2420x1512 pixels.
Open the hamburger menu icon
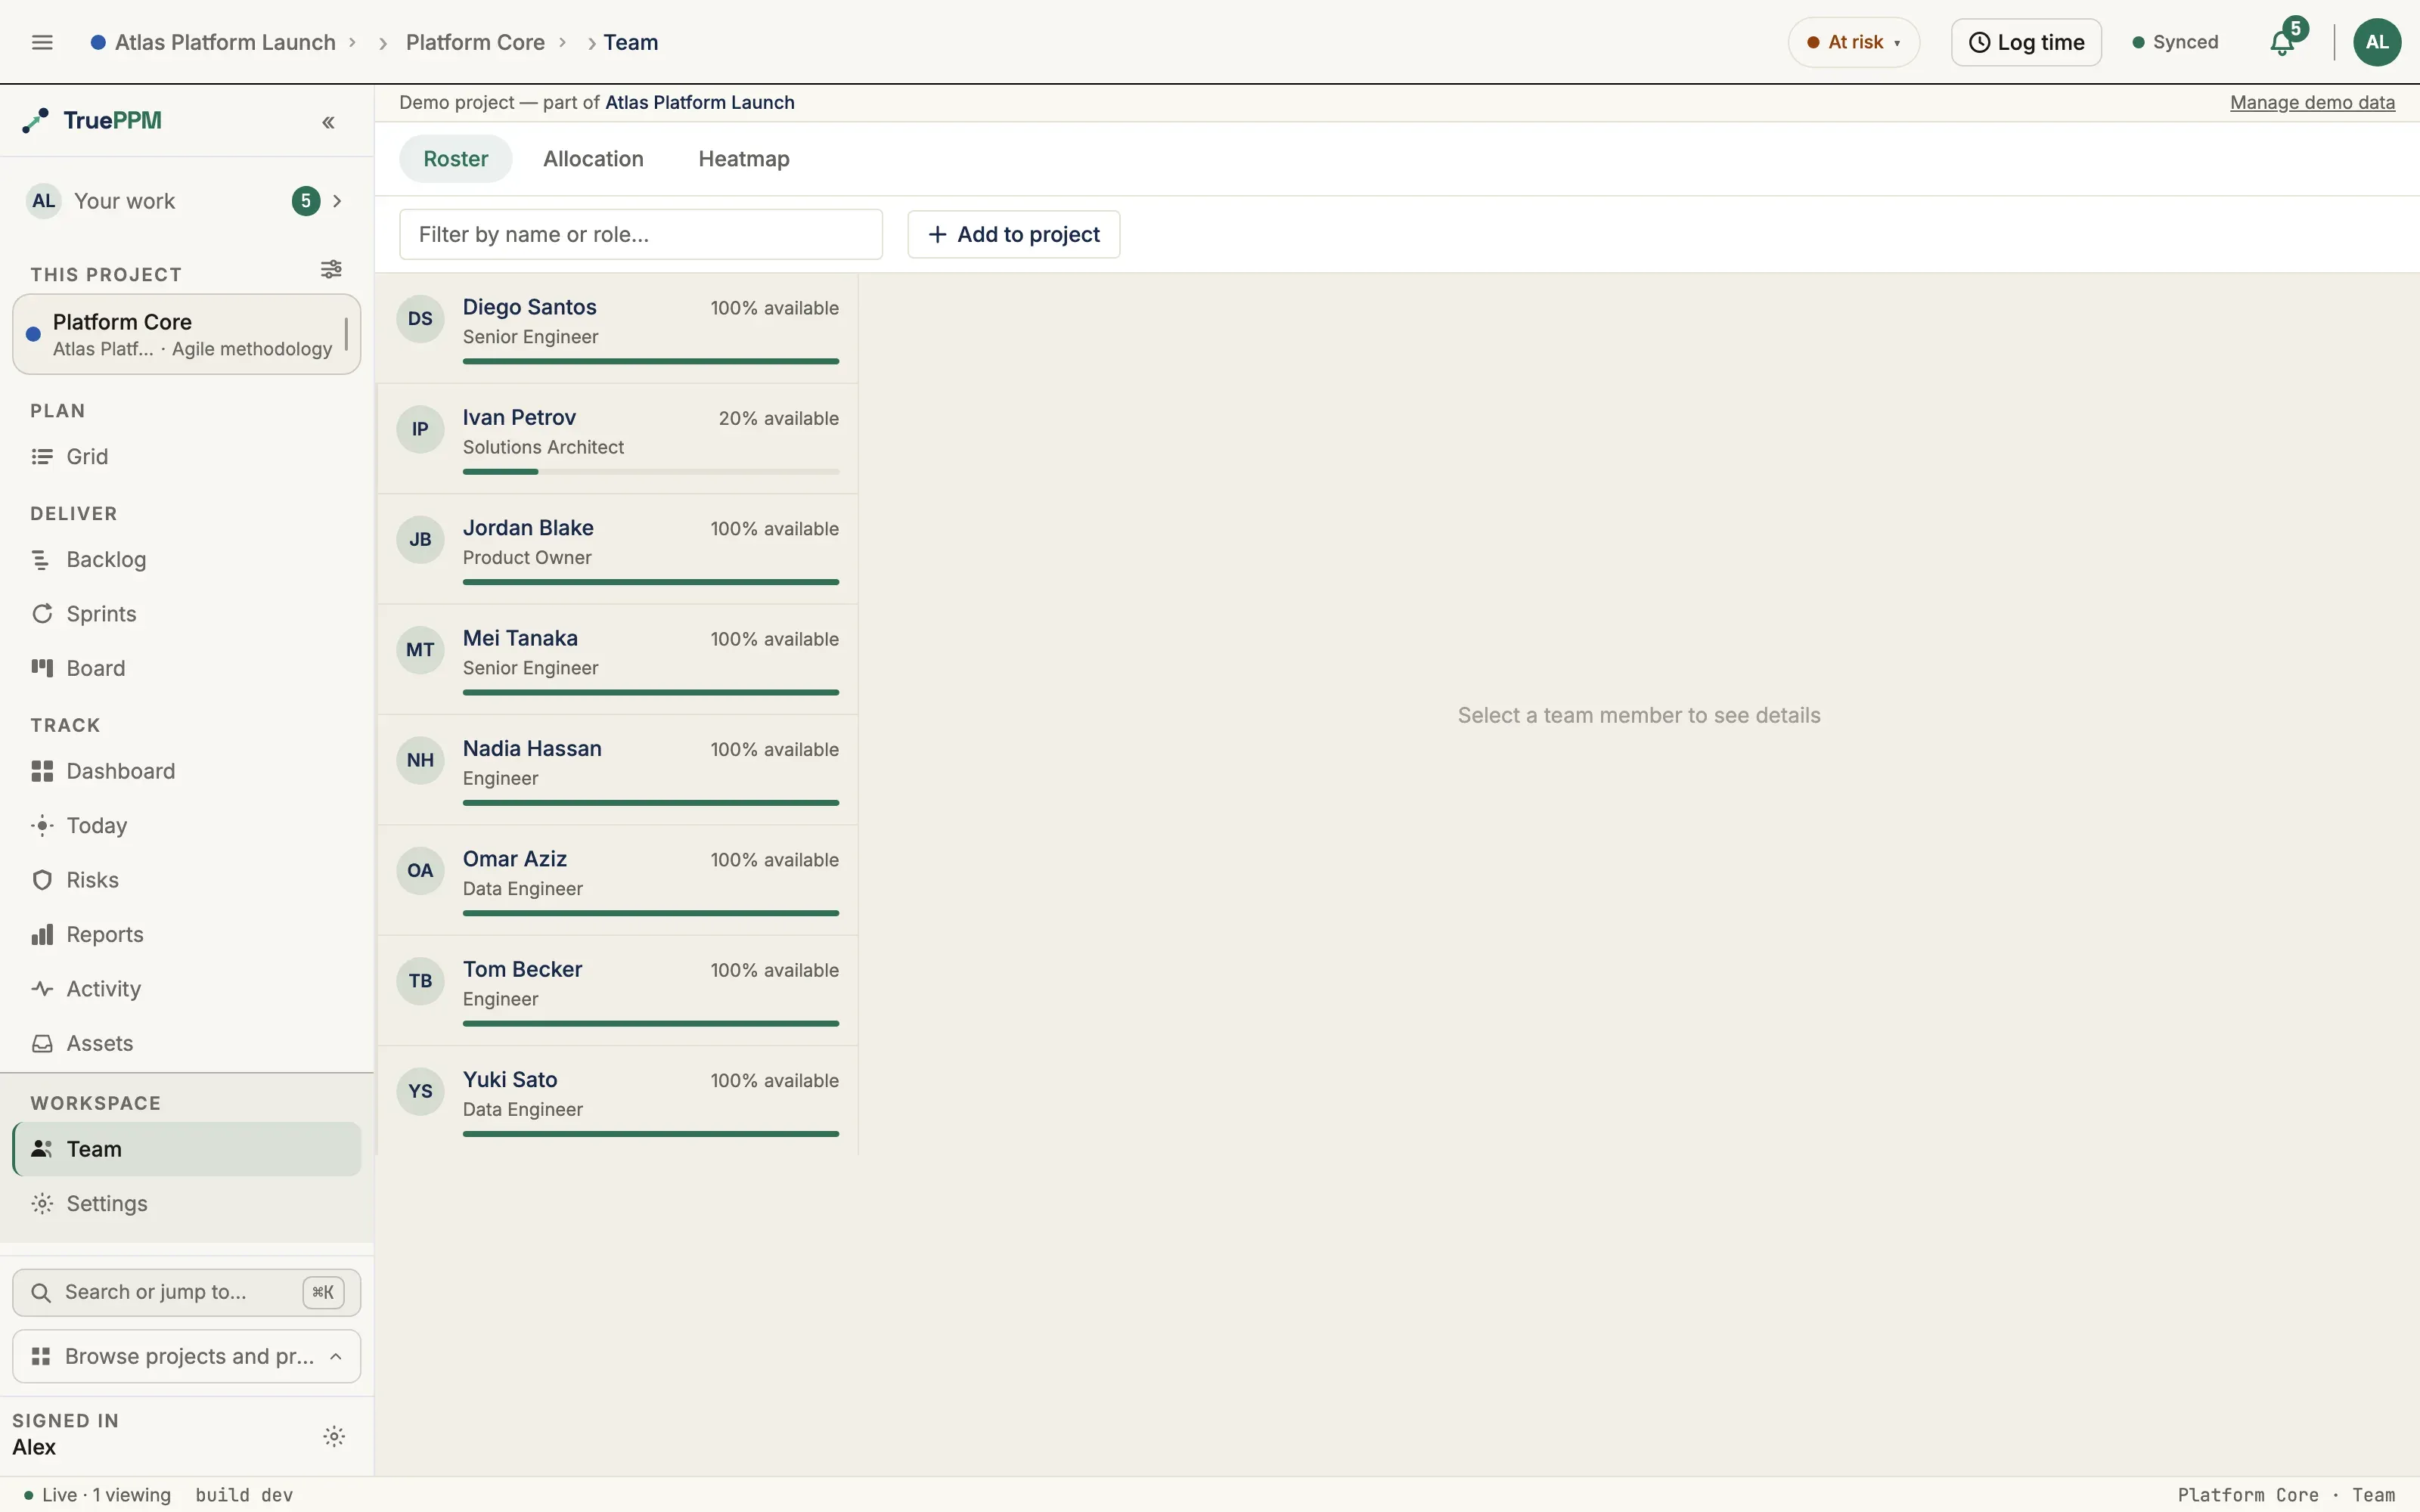[x=42, y=42]
